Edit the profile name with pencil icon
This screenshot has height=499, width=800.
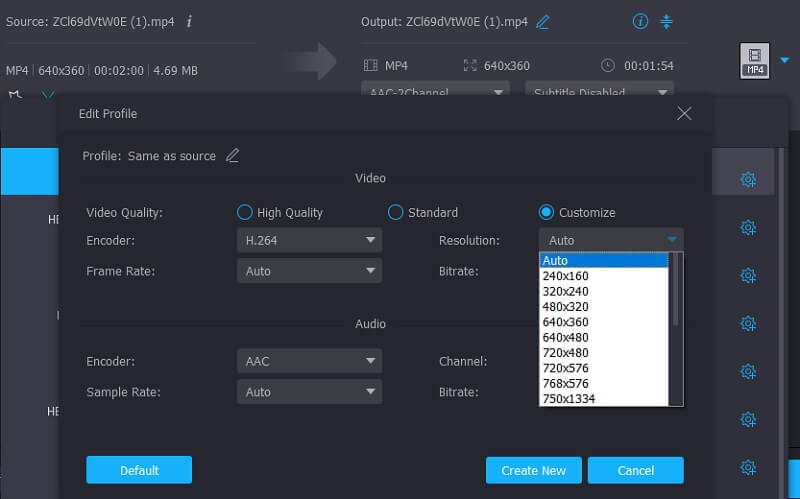(x=232, y=155)
